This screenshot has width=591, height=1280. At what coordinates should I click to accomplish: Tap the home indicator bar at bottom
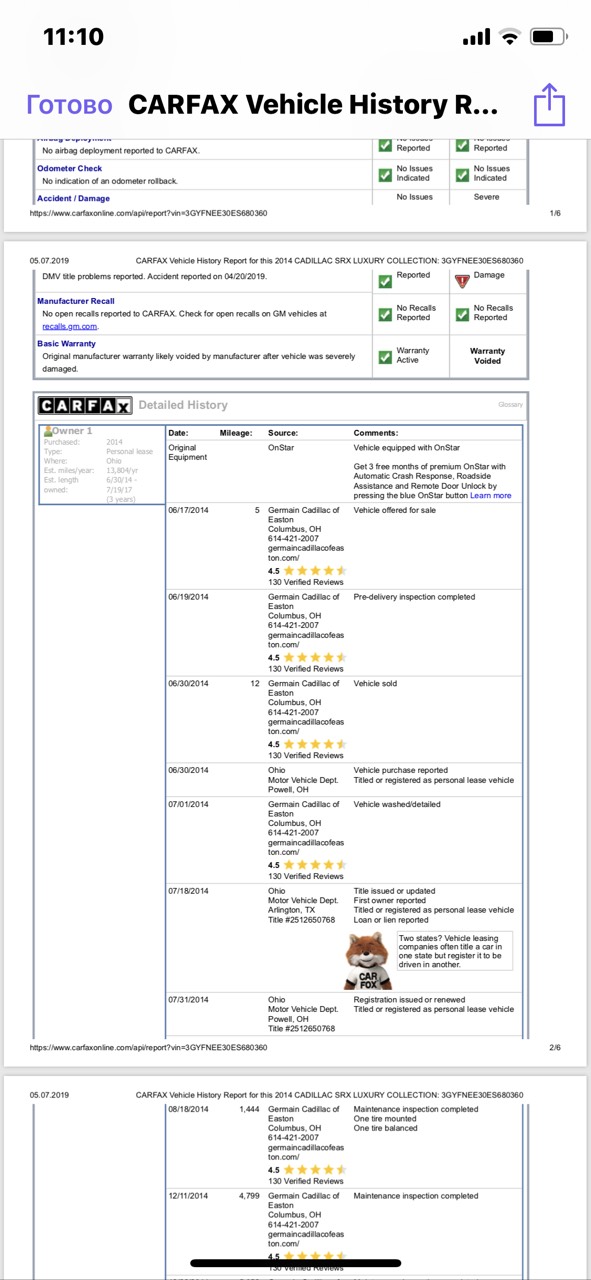click(295, 1263)
